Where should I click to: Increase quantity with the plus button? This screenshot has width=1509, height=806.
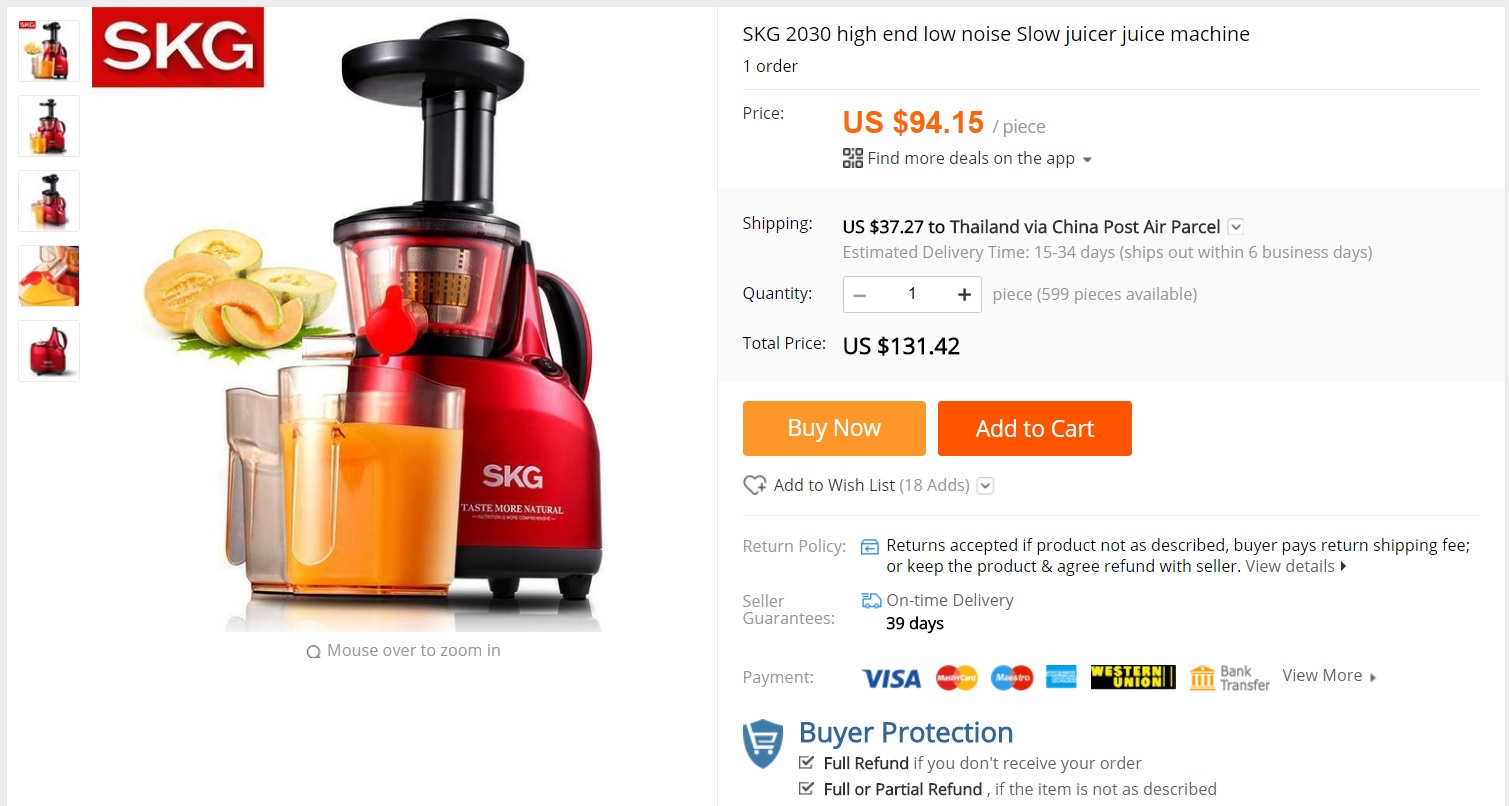point(964,294)
